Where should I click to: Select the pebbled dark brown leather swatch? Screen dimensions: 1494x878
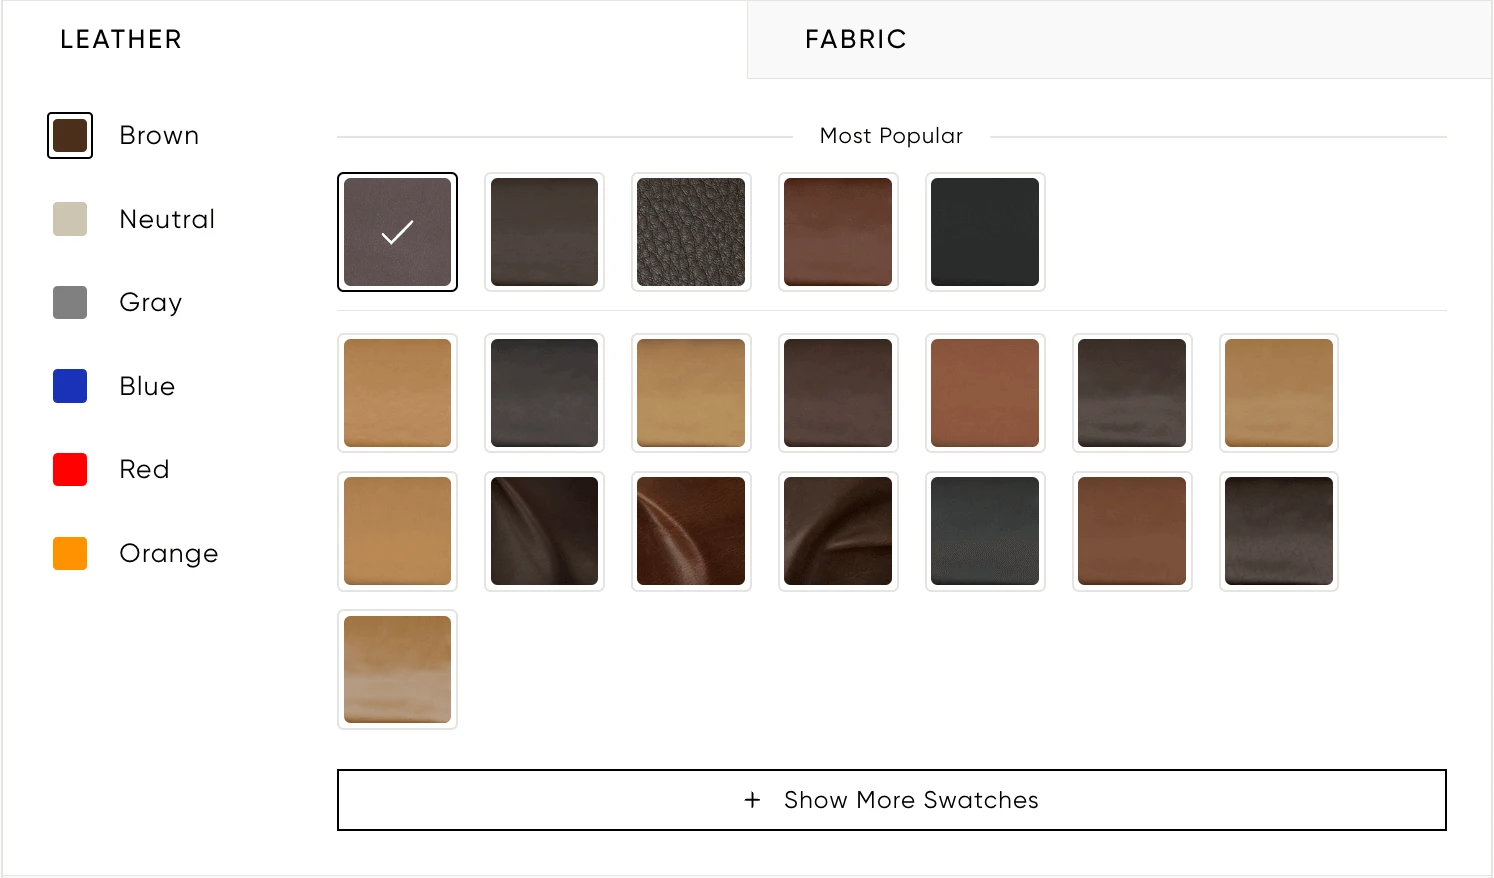coord(691,231)
